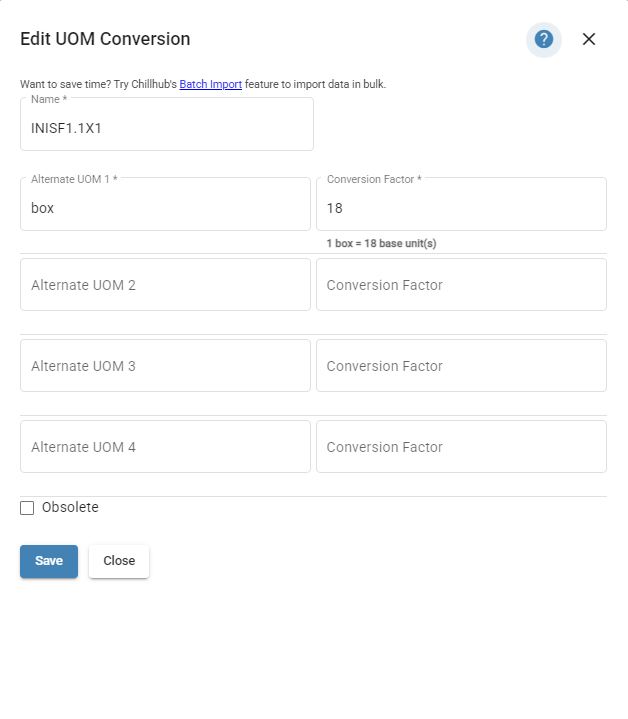Click the '1 box = 18 base unit(s)' hint
Image resolution: width=628 pixels, height=719 pixels.
click(381, 243)
